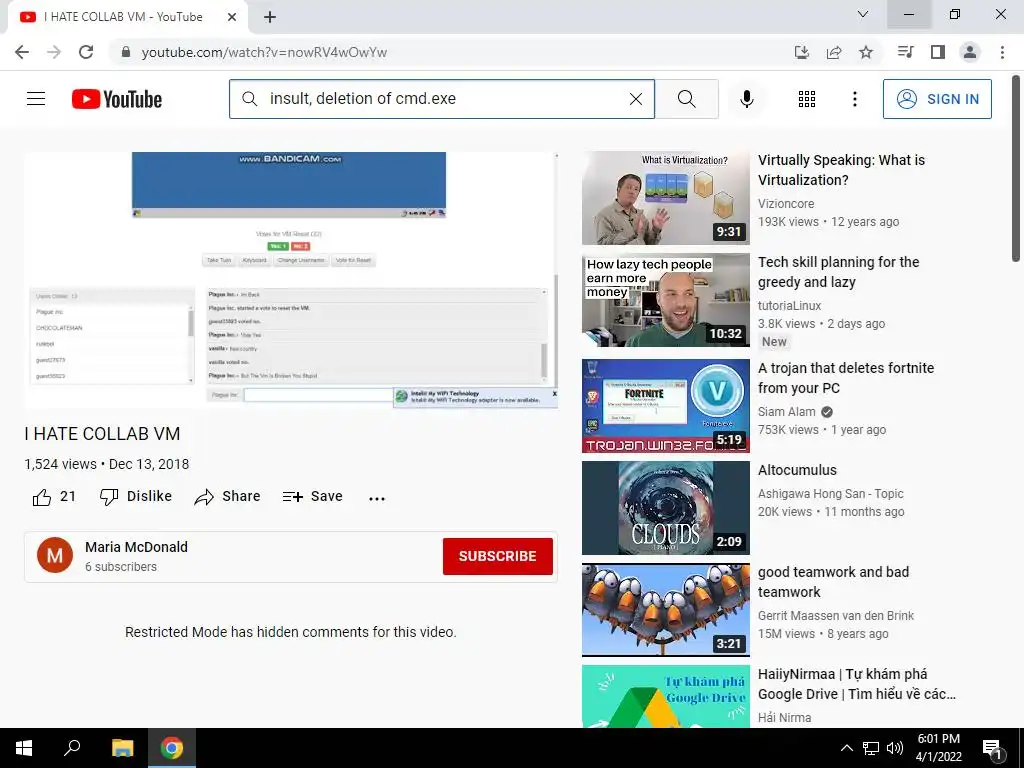Image resolution: width=1024 pixels, height=768 pixels.
Task: Open the What is Virtualization thumbnail
Action: 665,198
